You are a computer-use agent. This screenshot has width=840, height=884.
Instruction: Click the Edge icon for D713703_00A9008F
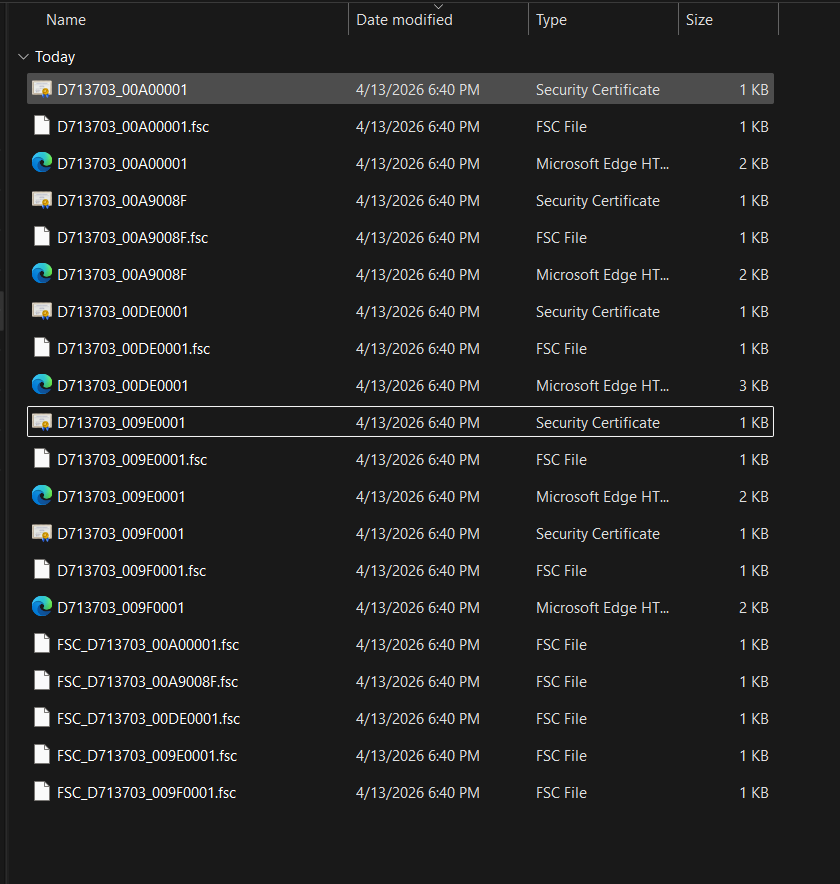tap(42, 275)
